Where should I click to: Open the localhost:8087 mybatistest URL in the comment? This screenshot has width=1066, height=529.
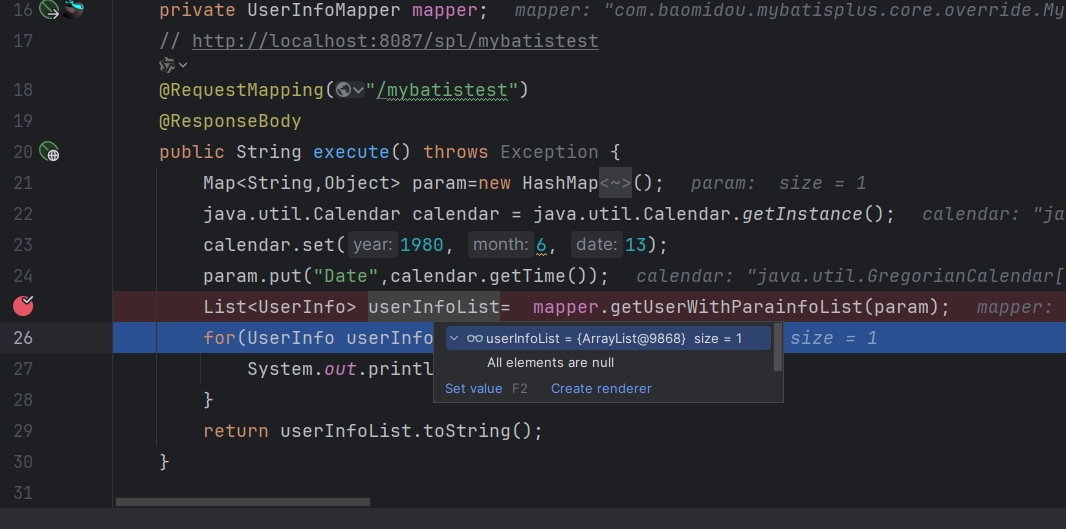click(395, 42)
